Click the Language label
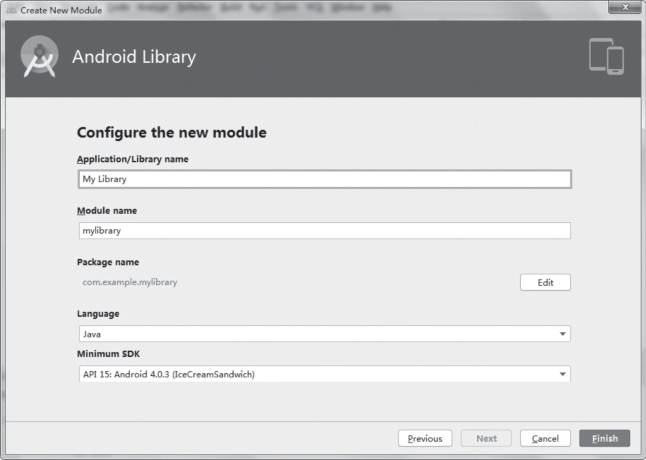 (98, 314)
